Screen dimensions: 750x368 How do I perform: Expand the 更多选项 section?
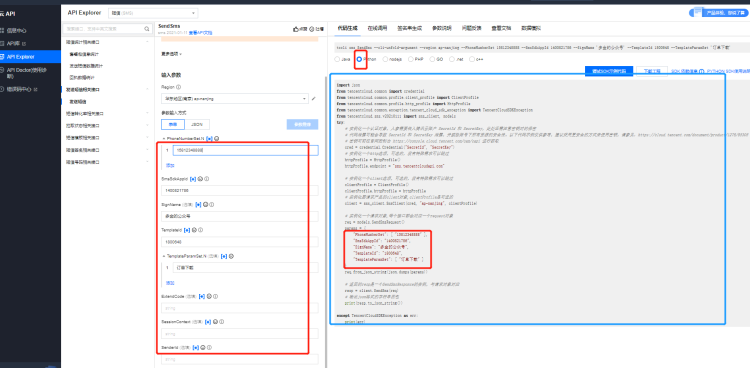(171, 54)
